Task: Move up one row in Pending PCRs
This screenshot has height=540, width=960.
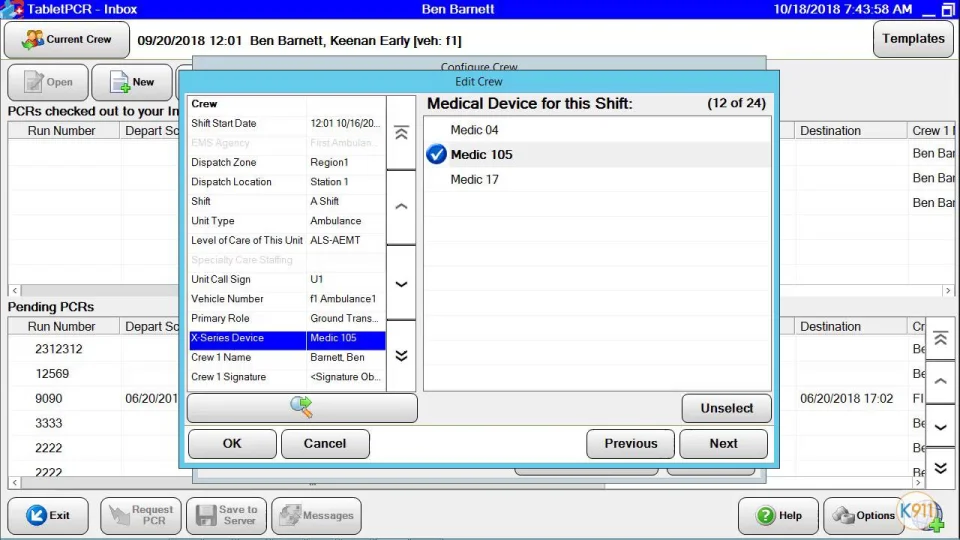Action: [940, 381]
